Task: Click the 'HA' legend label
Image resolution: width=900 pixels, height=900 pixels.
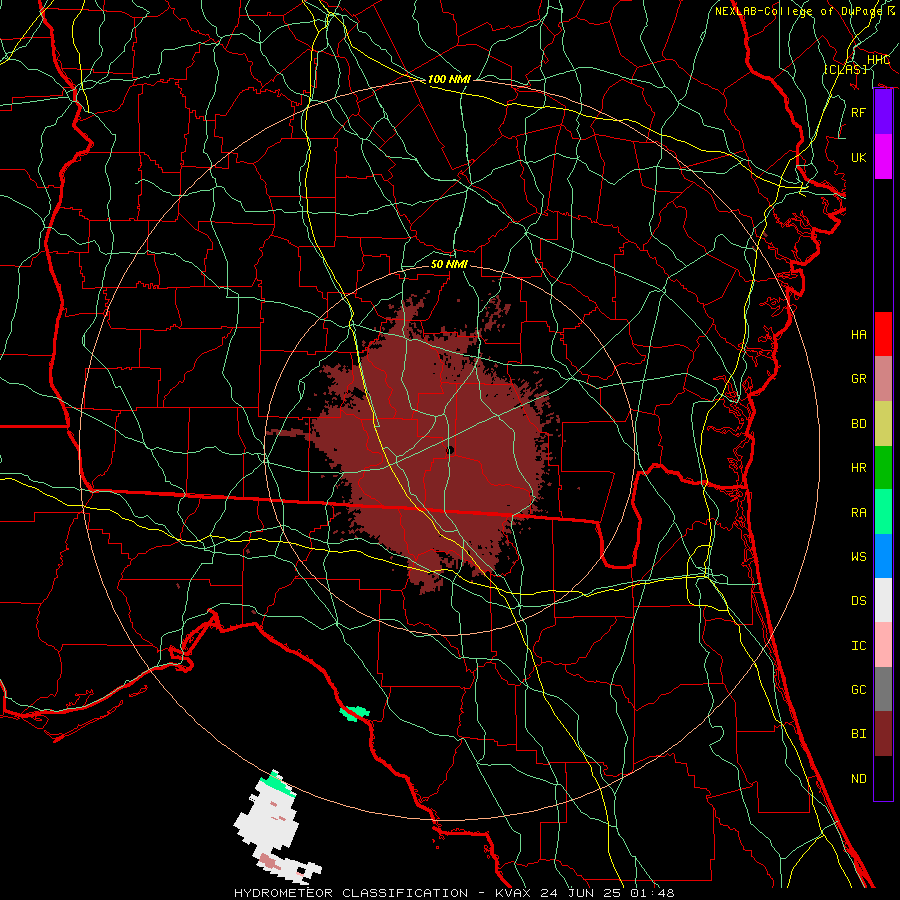Action: 859,335
